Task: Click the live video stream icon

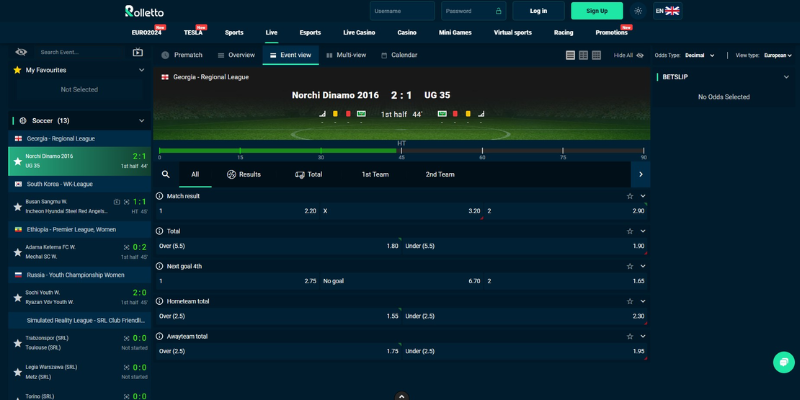Action: [137, 52]
